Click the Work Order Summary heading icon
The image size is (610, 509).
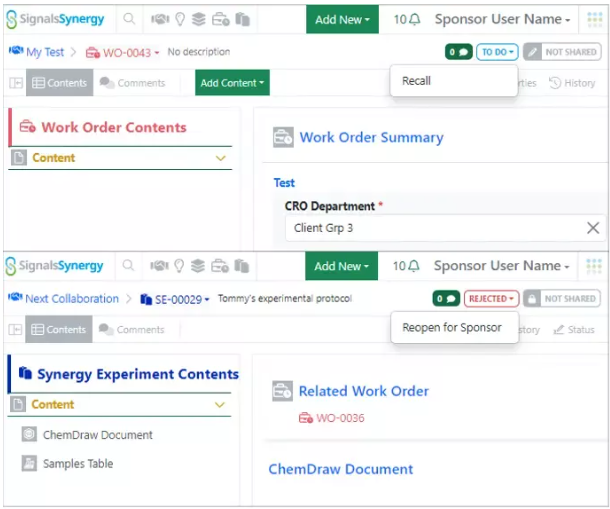[283, 138]
